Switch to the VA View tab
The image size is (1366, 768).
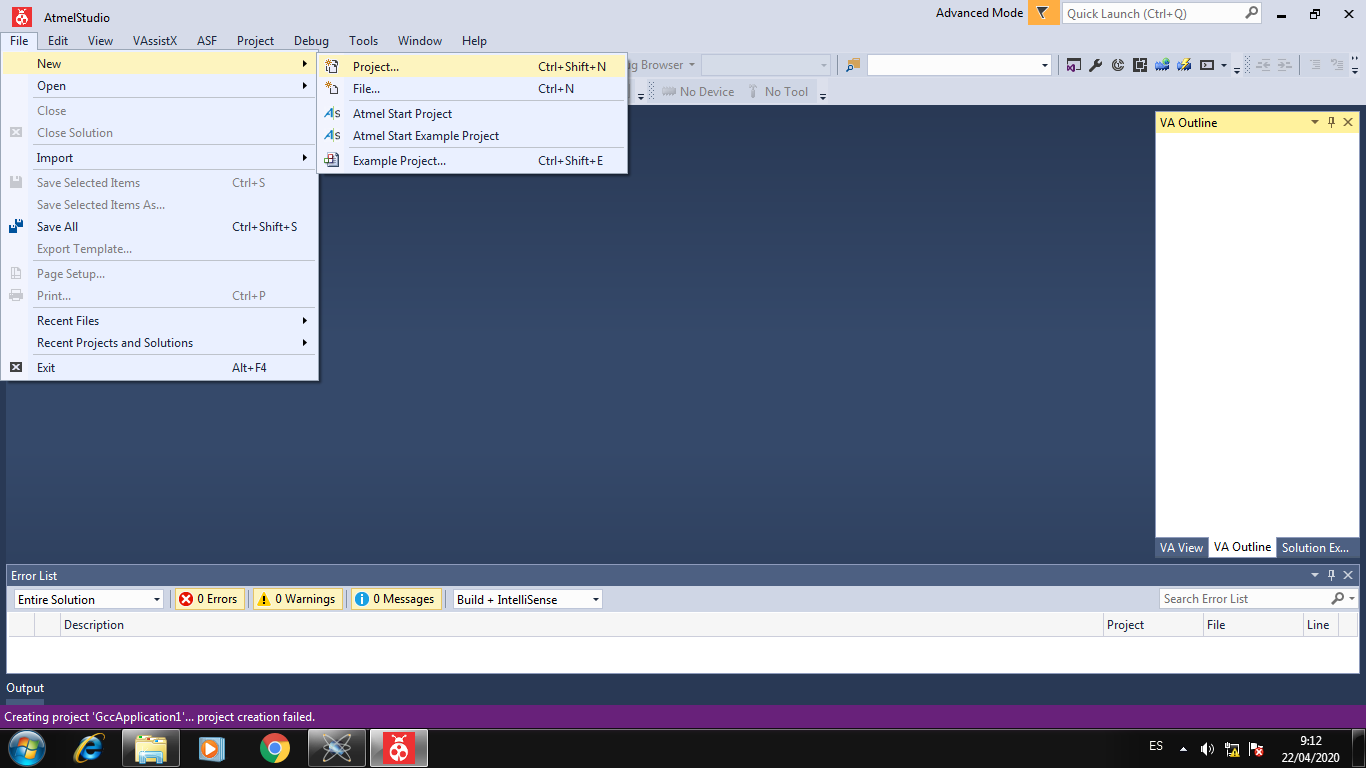1181,548
